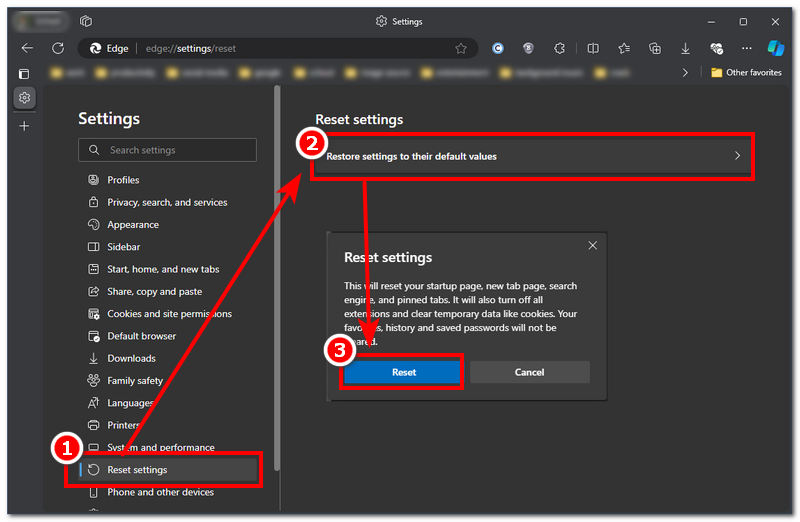This screenshot has width=800, height=522.
Task: Open the Downloads toolbar icon
Action: (x=685, y=48)
